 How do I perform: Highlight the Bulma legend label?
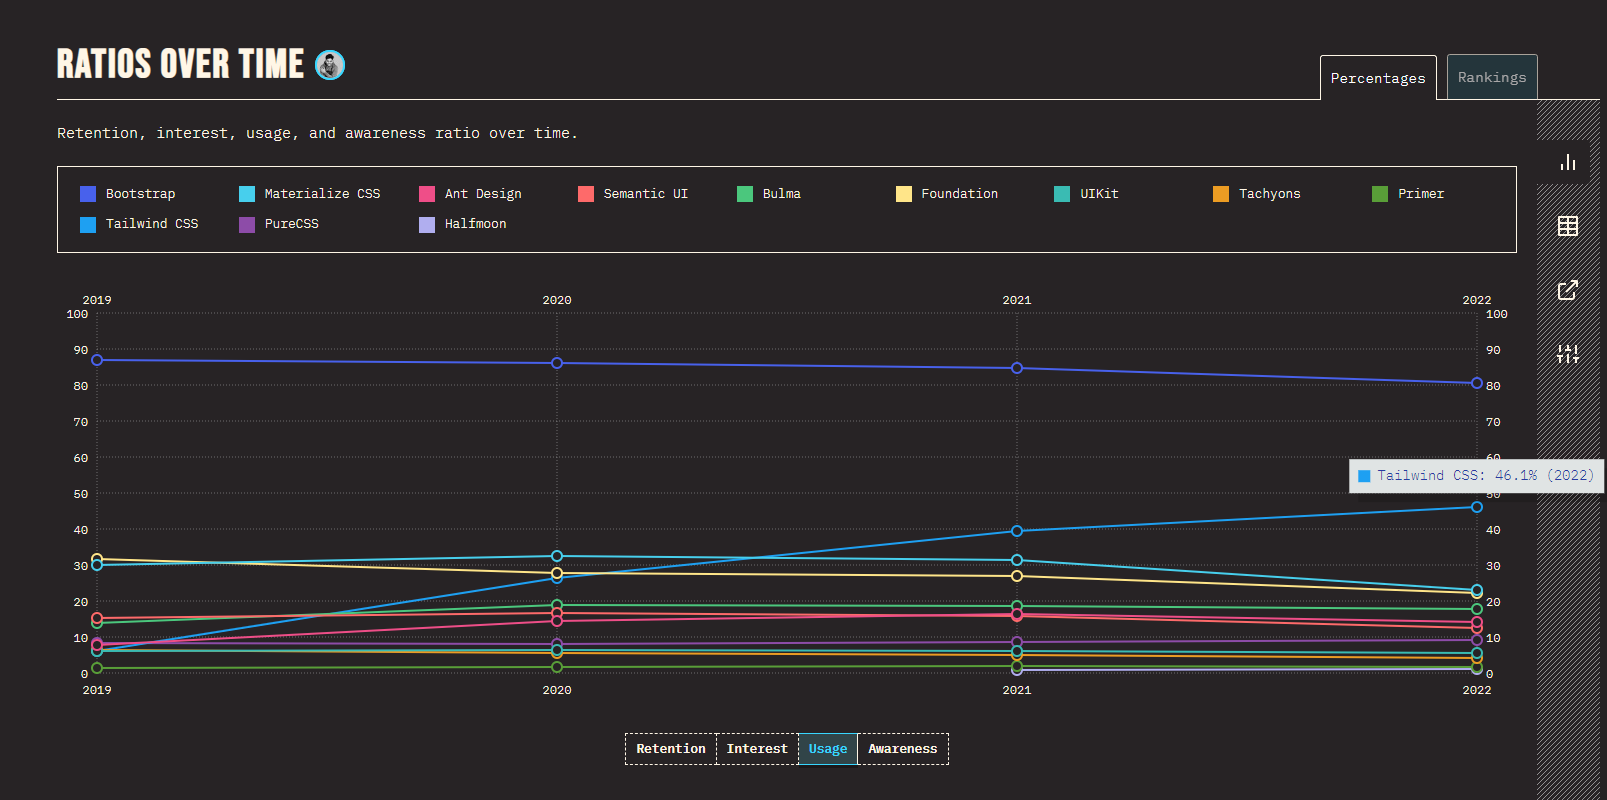[782, 194]
